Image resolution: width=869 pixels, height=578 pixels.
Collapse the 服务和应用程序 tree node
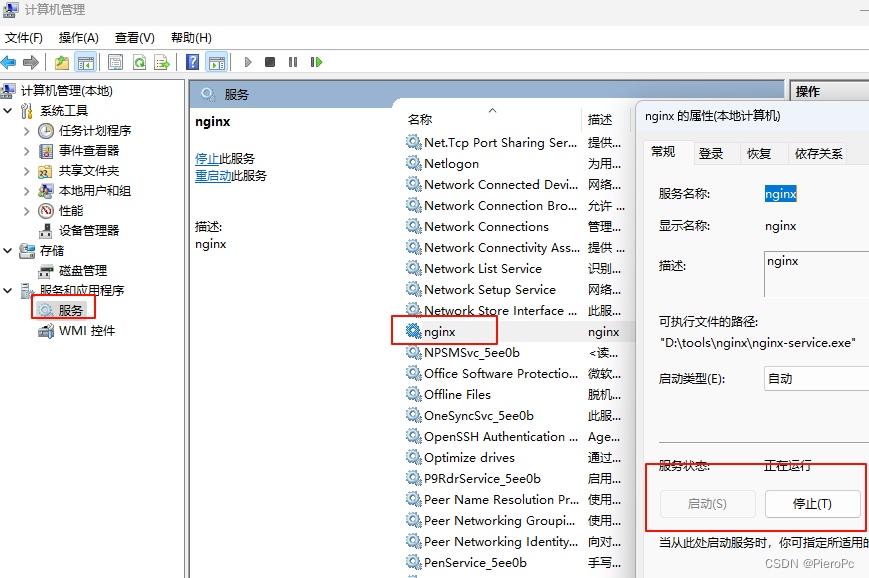(x=8, y=289)
